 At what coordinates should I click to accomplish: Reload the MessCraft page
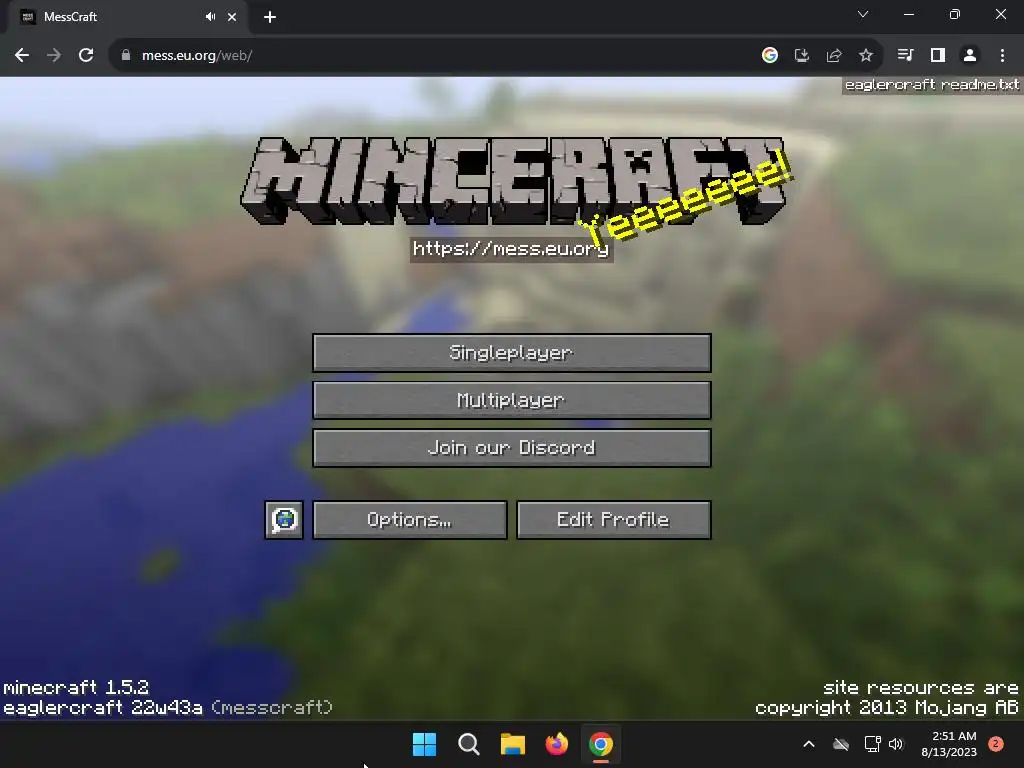[x=86, y=56]
